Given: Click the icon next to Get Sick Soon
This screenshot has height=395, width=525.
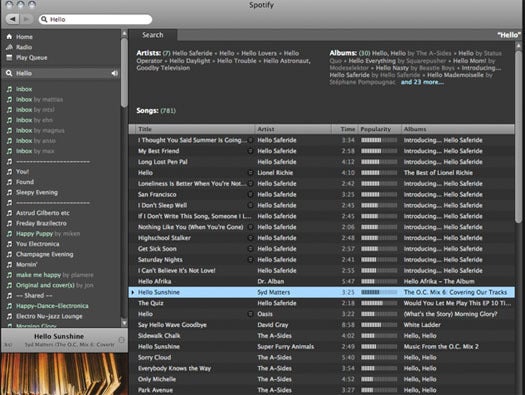Looking at the screenshot, I should tap(250, 249).
